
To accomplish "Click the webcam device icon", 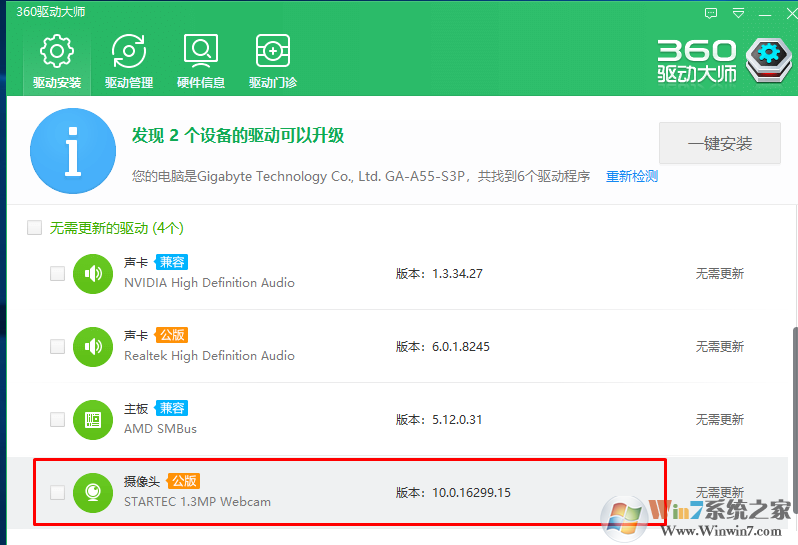I will click(93, 493).
